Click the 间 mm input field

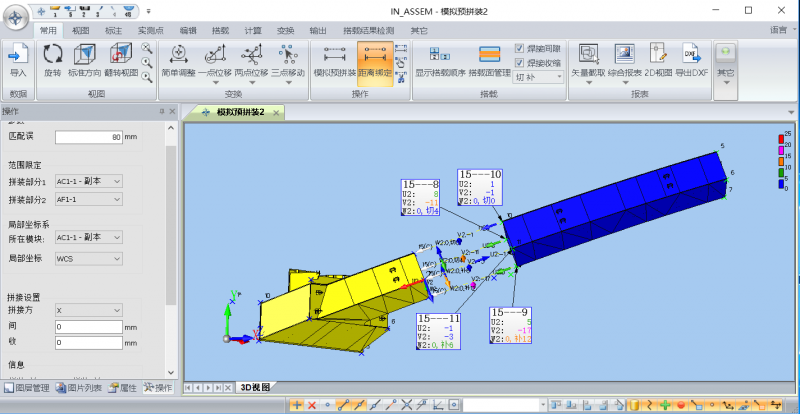(89, 327)
